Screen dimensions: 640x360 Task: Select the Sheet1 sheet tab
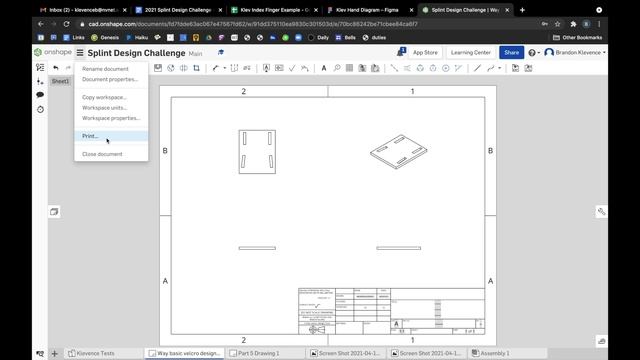[60, 81]
